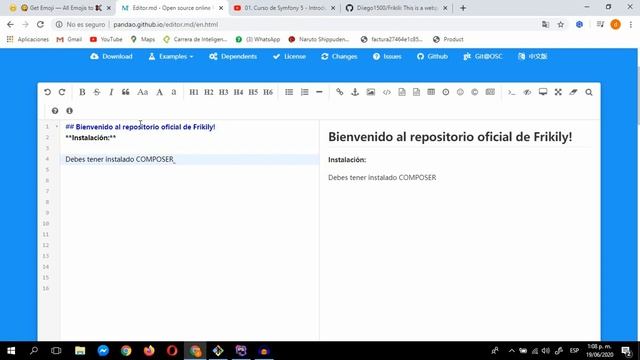
Task: Insert an H6 heading
Action: [268, 92]
